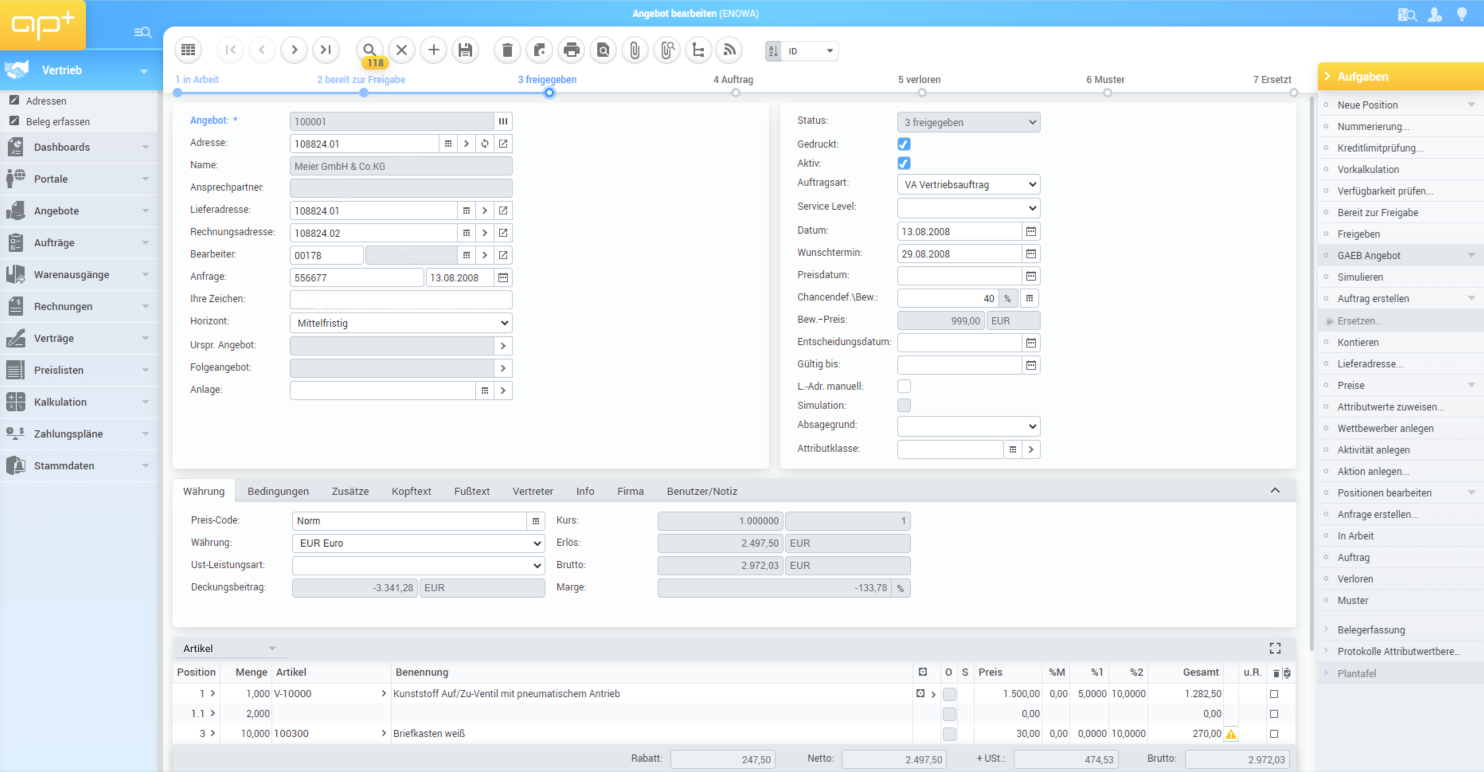Click the '4 Auftrag' status step marker

(735, 92)
